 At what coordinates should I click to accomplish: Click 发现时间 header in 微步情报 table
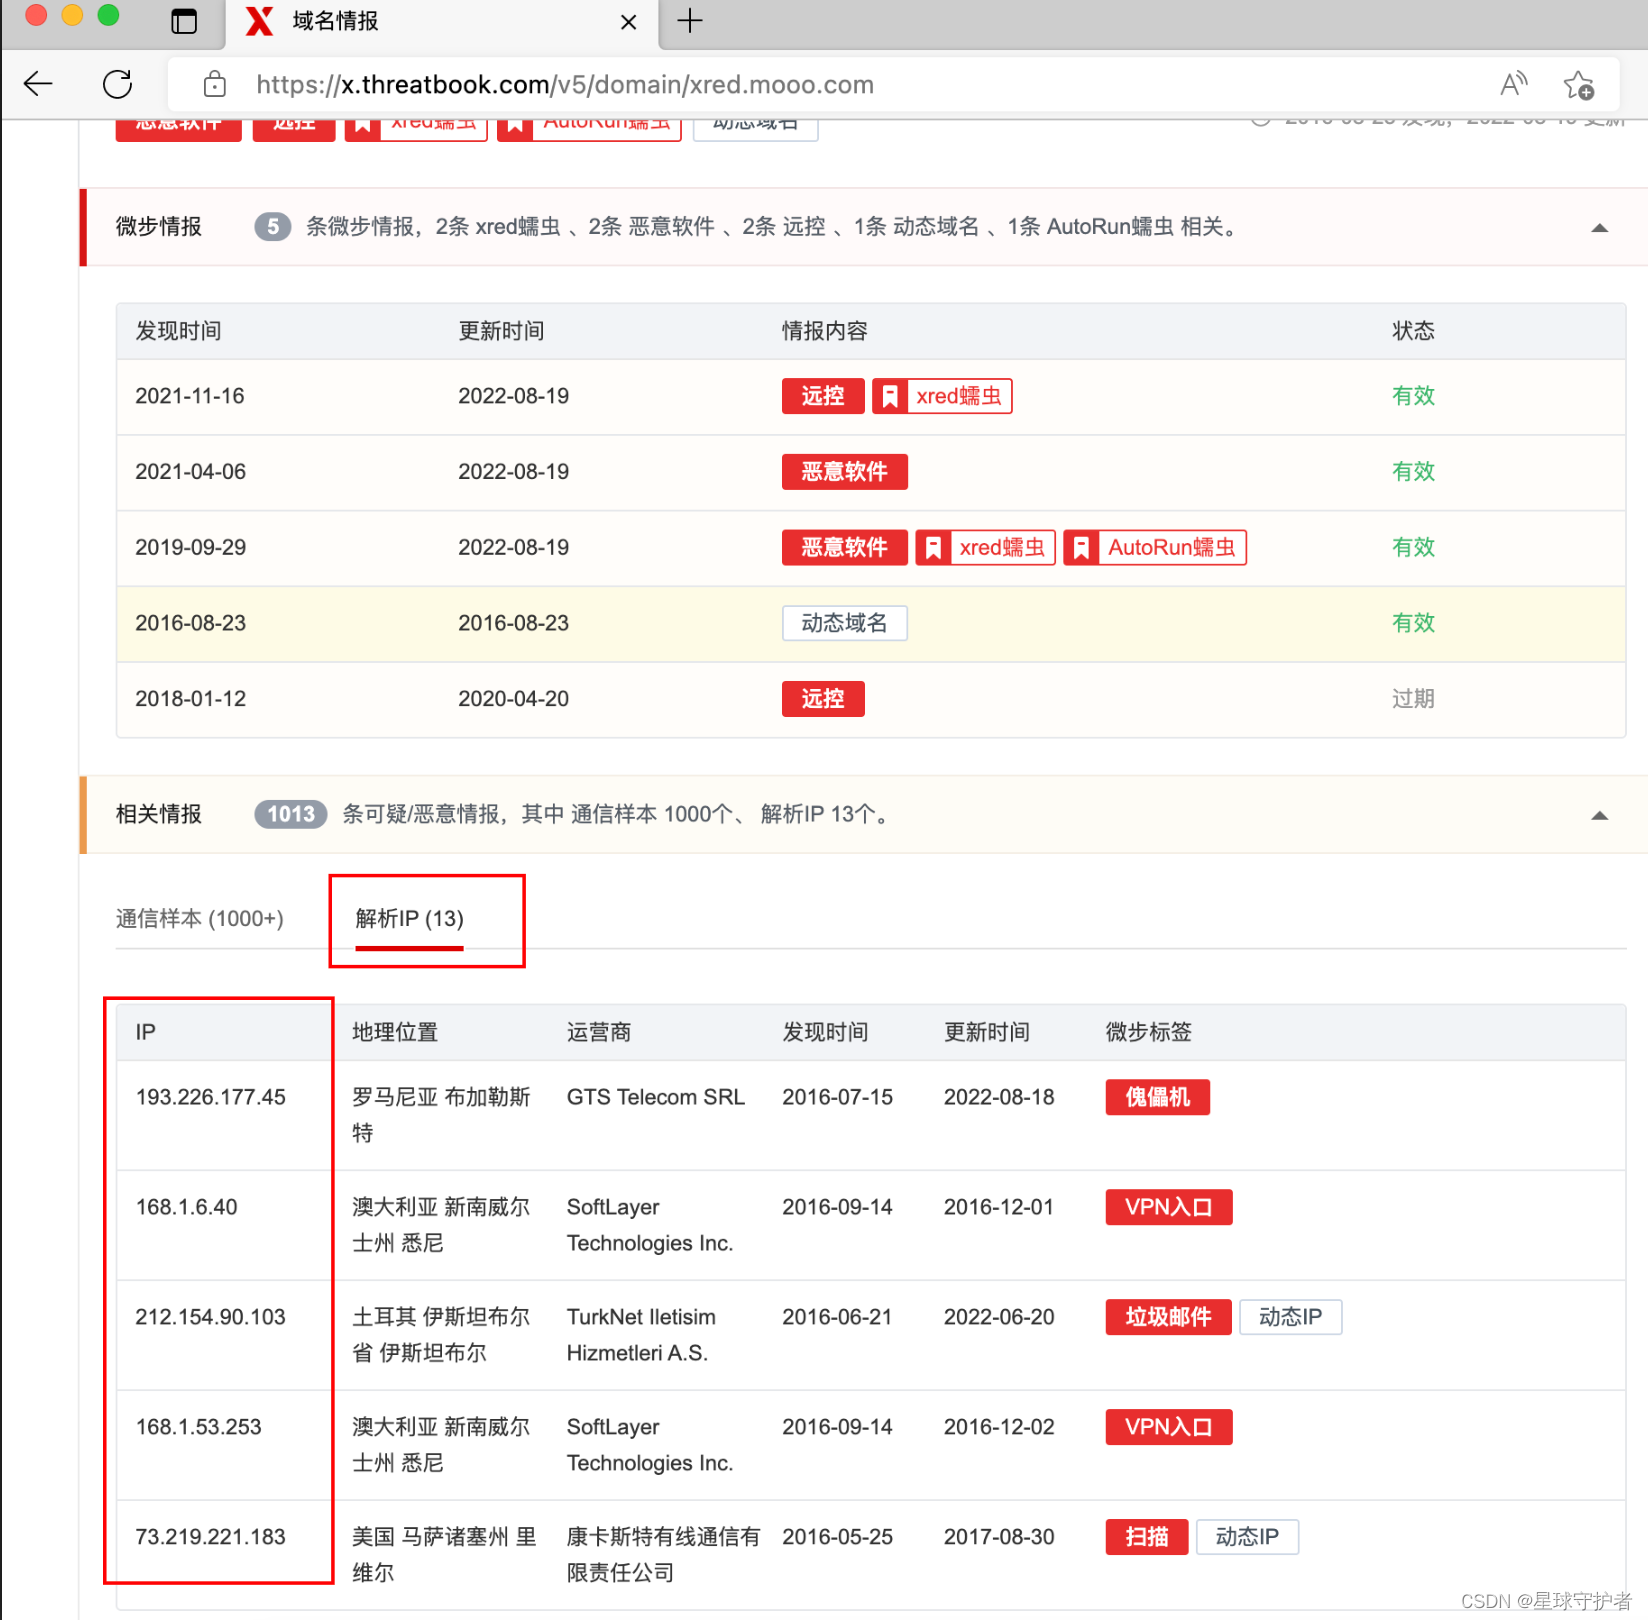(x=179, y=331)
